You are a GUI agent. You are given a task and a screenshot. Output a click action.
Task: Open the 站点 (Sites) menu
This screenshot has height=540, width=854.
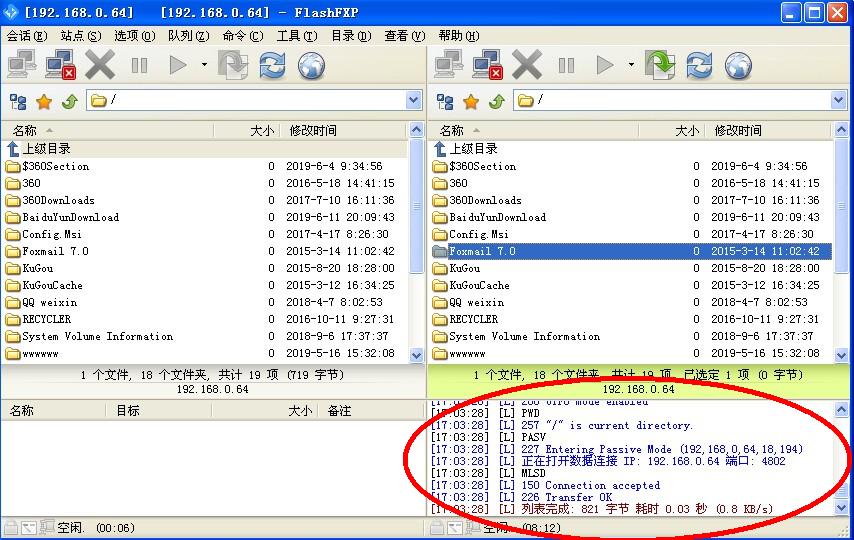(x=80, y=36)
